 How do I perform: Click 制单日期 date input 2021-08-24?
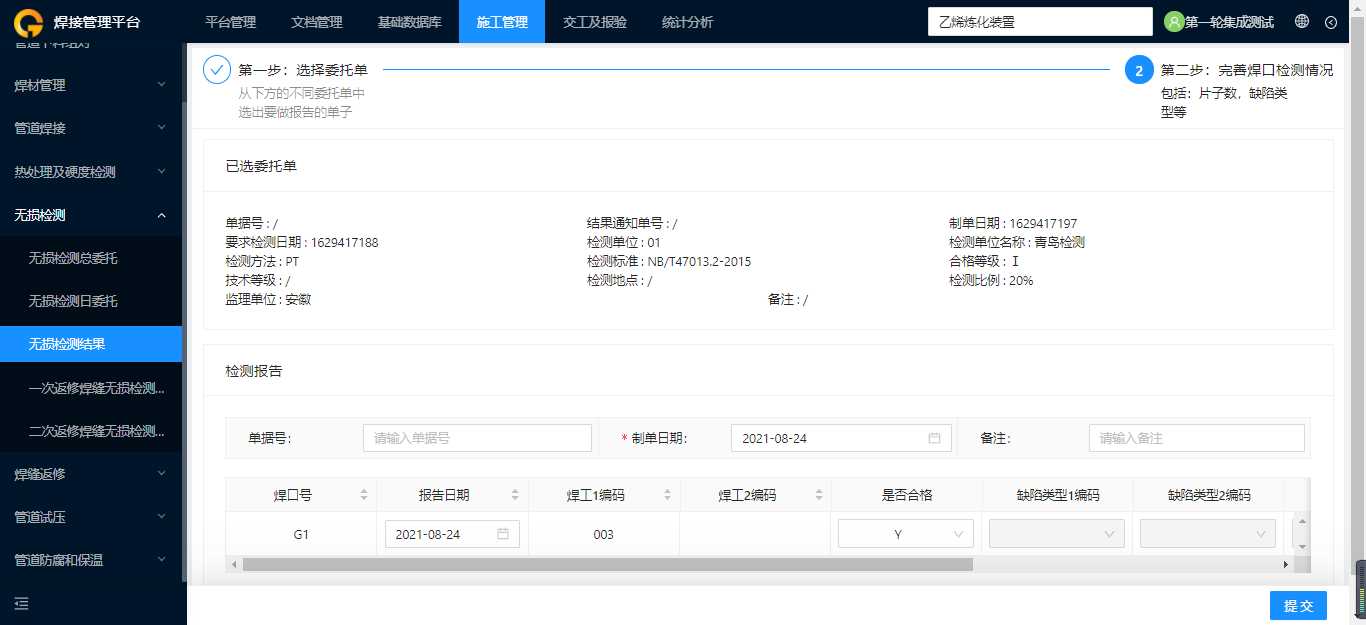[x=841, y=438]
